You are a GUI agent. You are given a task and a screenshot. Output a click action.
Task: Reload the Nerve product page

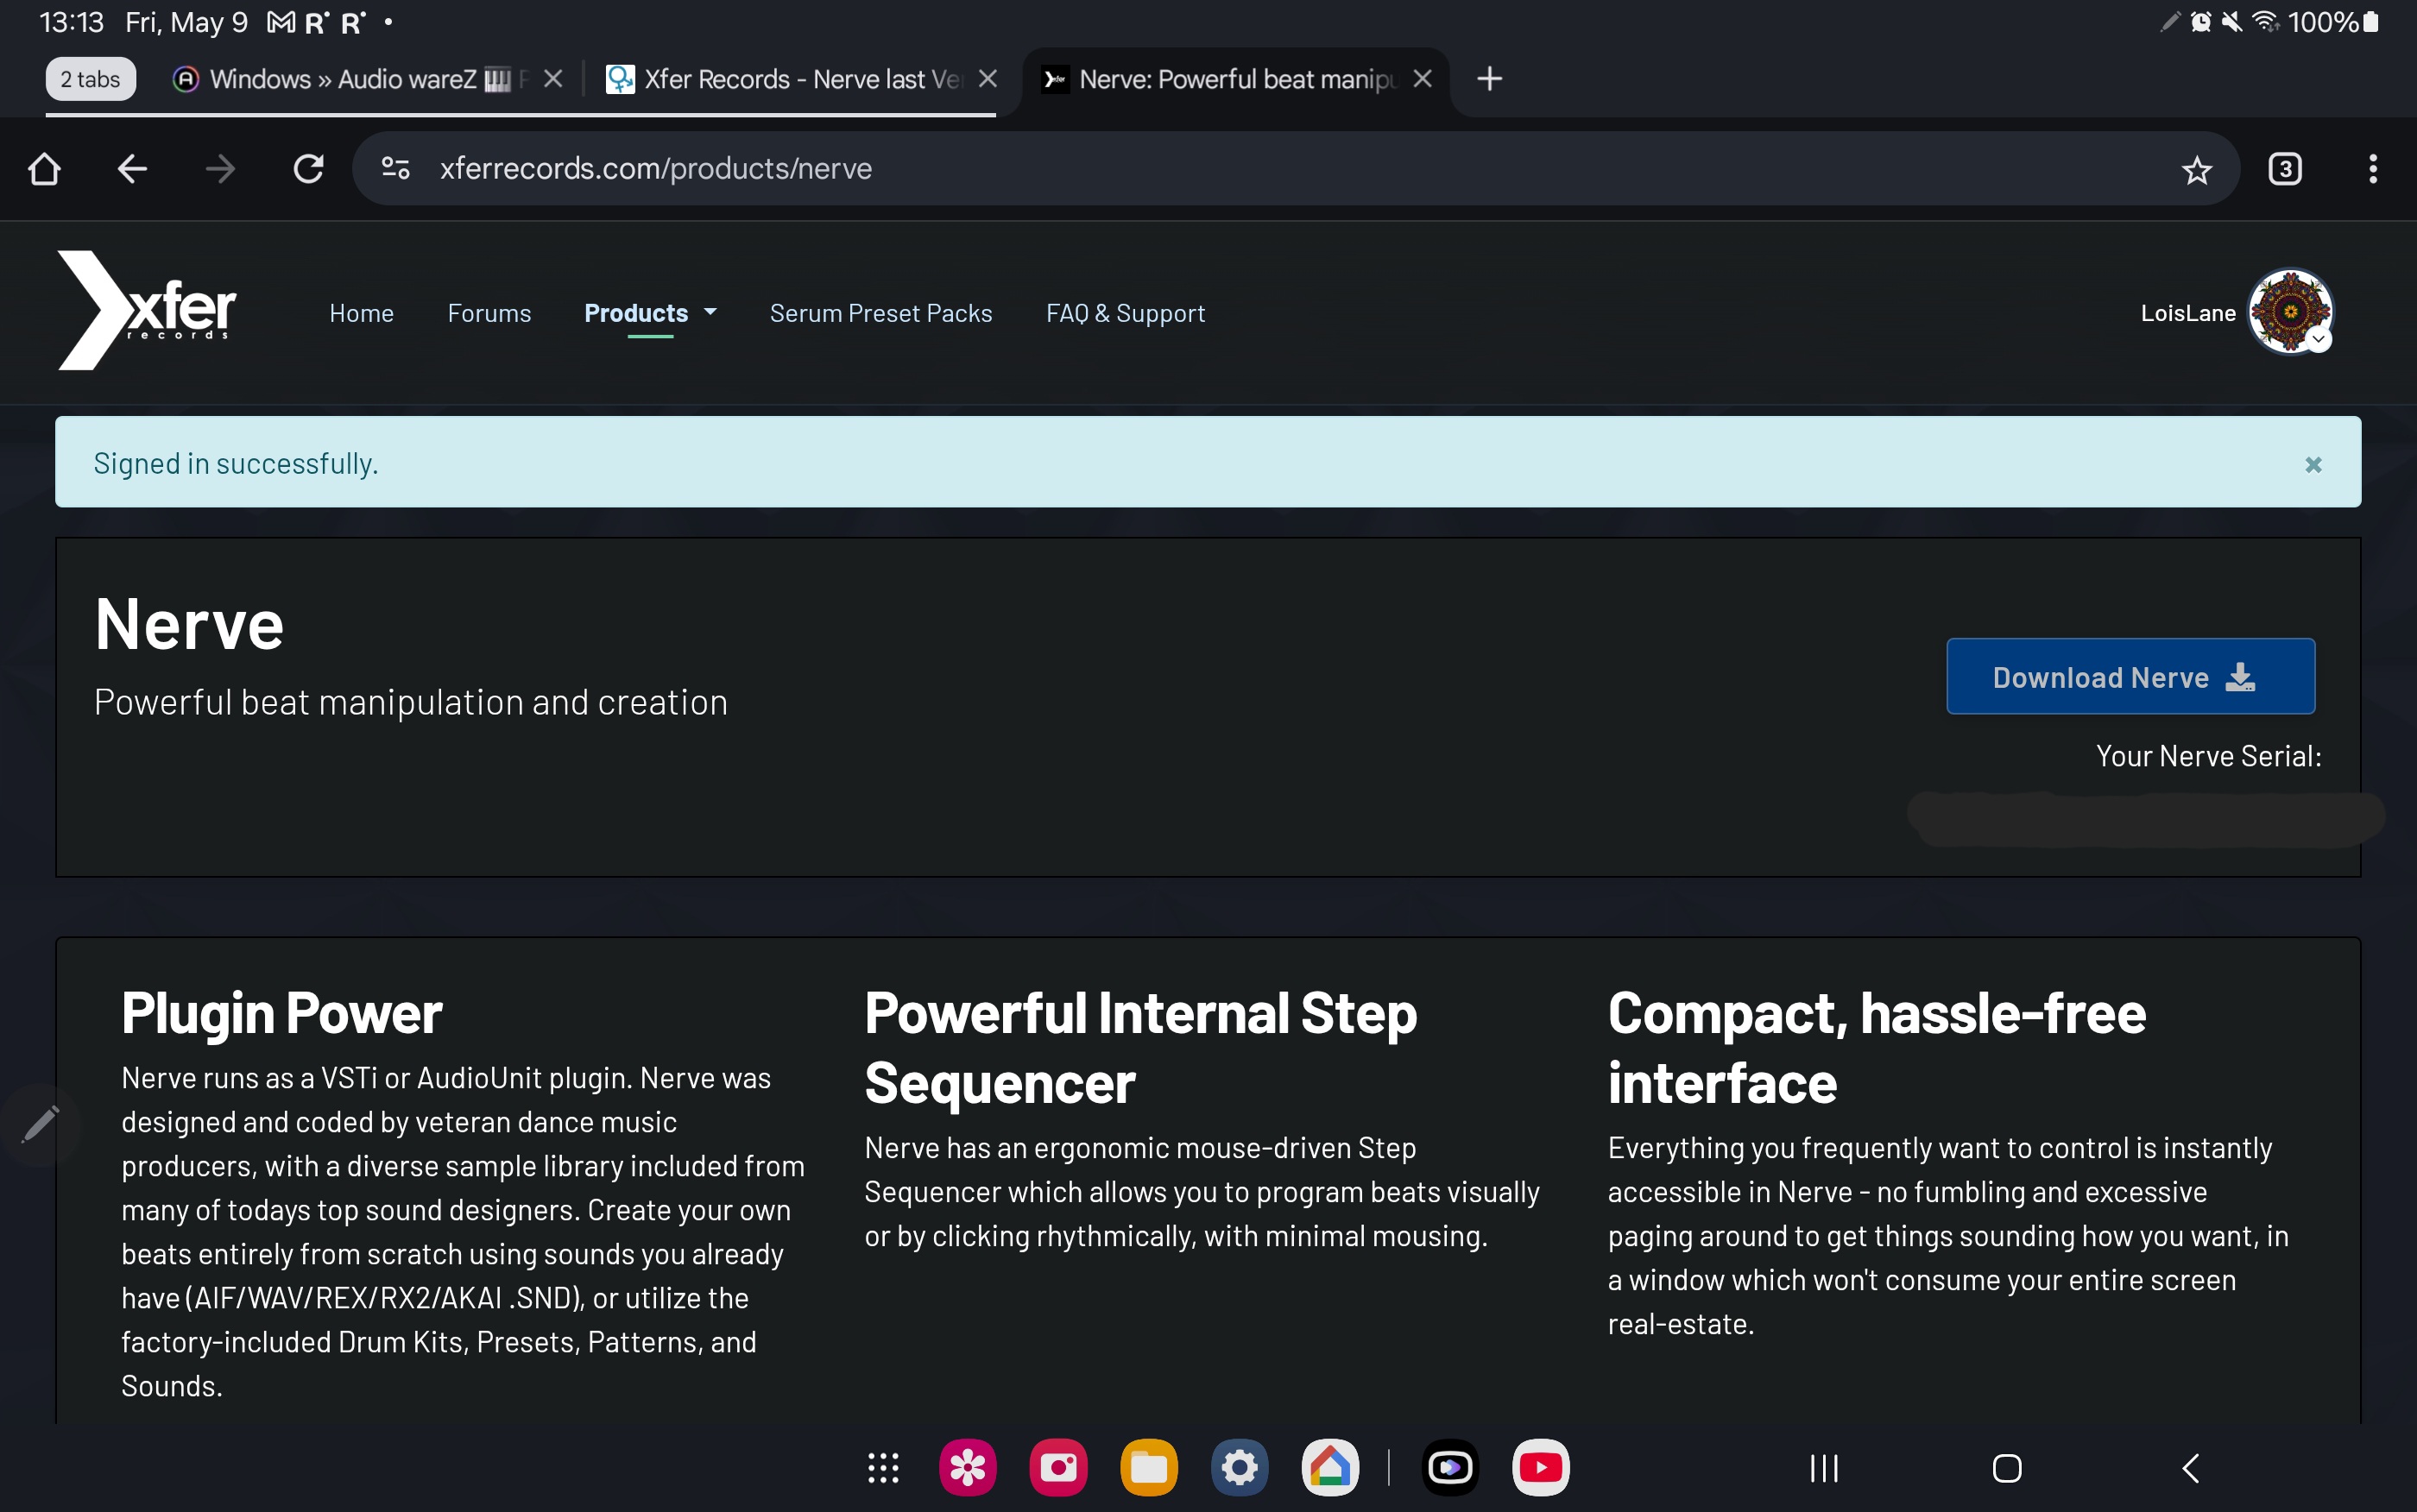[x=308, y=169]
